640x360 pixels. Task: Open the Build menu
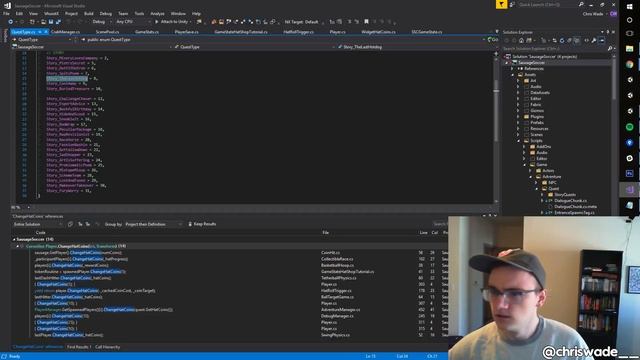(89, 13)
